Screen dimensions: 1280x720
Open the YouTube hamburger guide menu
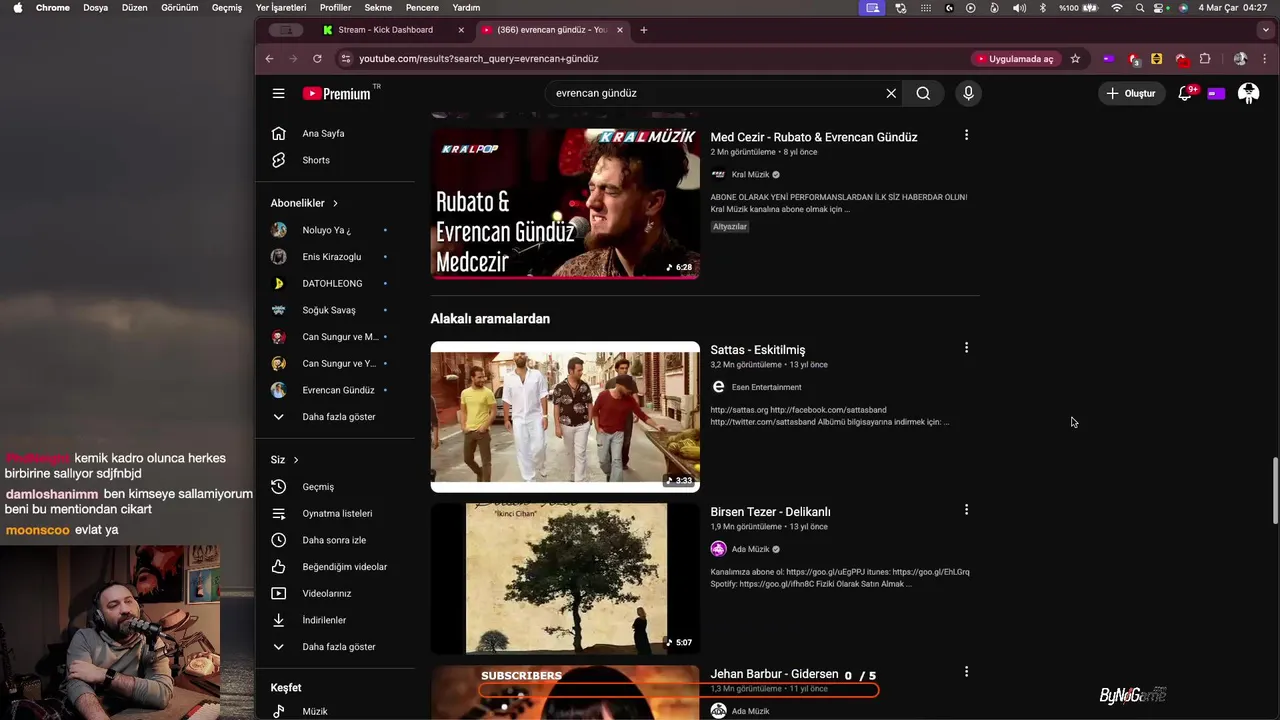278,93
